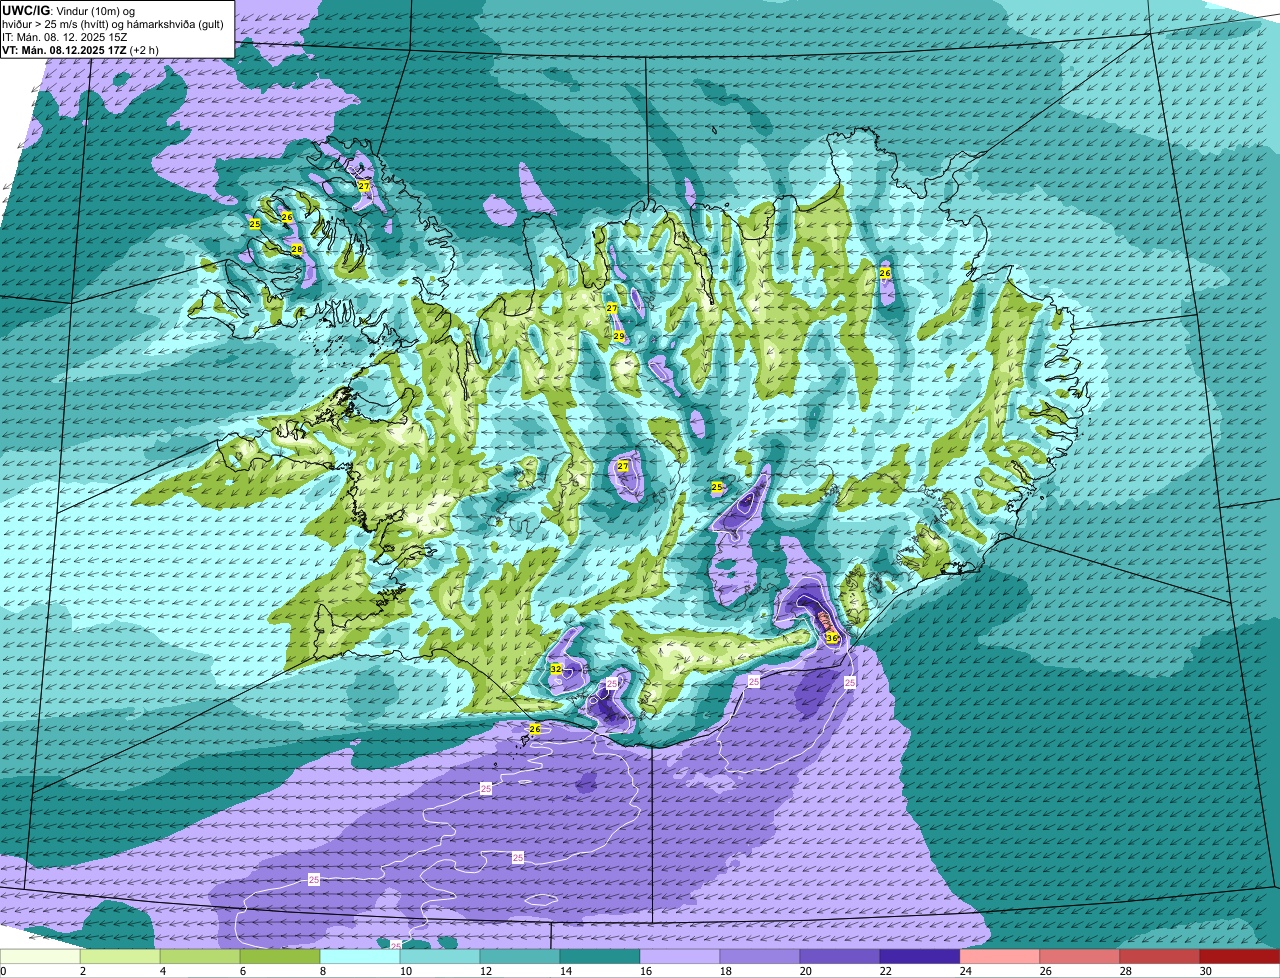Select the 28–30 m/s red legend swatch
The width and height of the screenshot is (1280, 978).
pos(1160,956)
